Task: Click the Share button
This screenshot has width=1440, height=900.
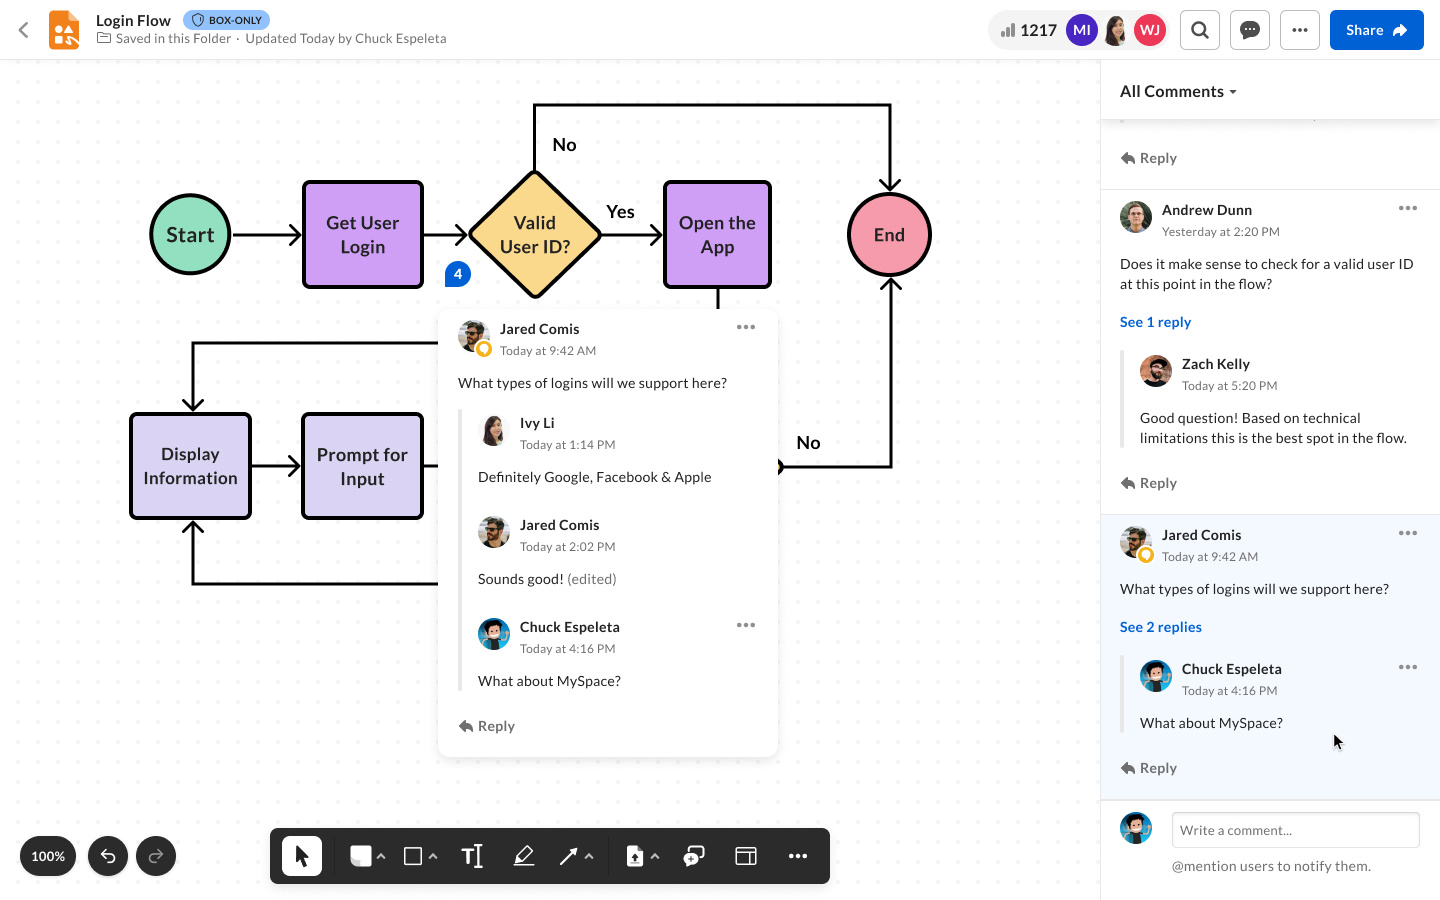Action: (x=1376, y=29)
